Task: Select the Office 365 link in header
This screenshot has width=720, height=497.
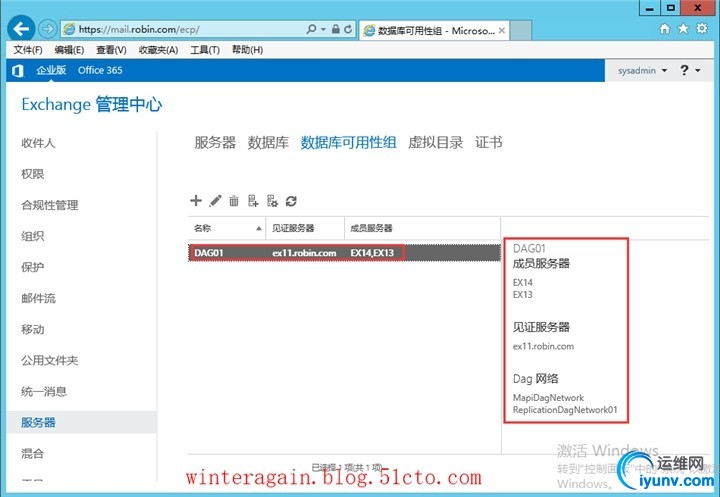Action: point(100,70)
